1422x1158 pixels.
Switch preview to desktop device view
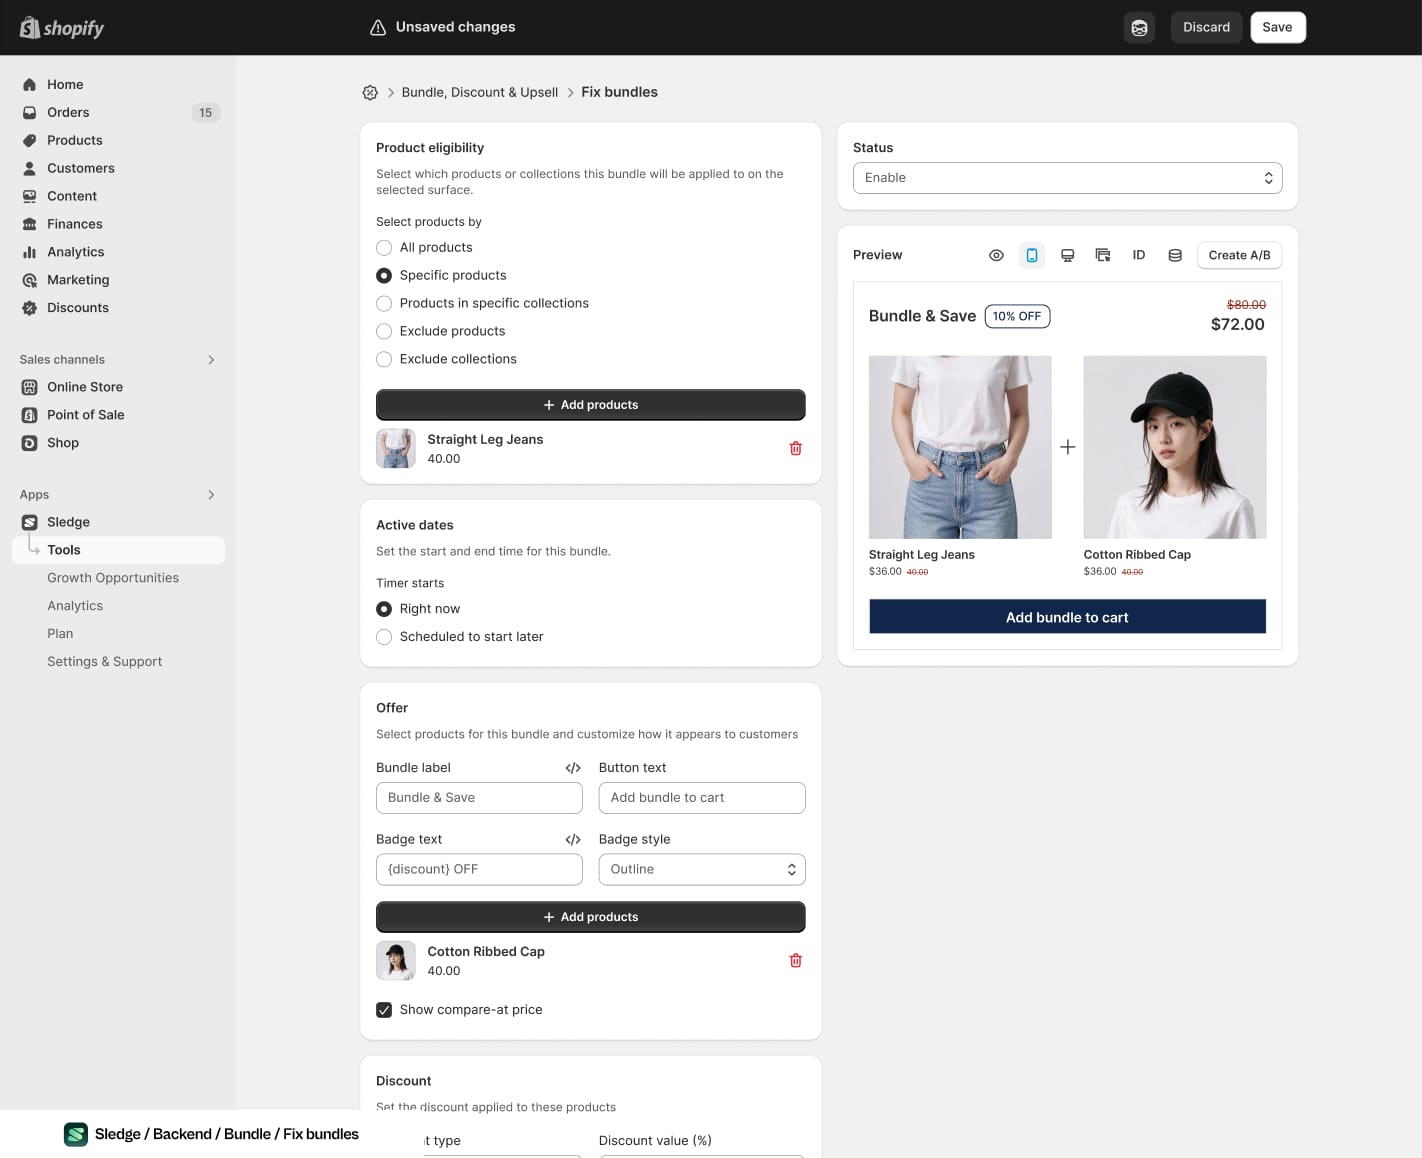click(1068, 255)
